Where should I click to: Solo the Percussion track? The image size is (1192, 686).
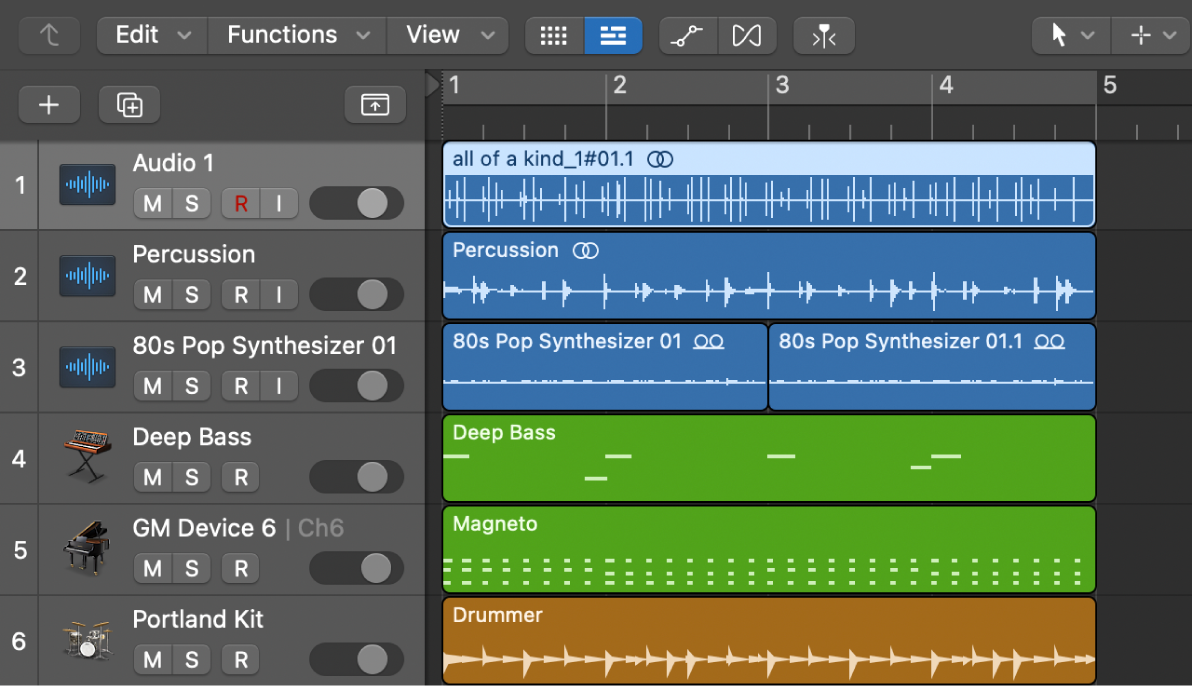tap(192, 294)
